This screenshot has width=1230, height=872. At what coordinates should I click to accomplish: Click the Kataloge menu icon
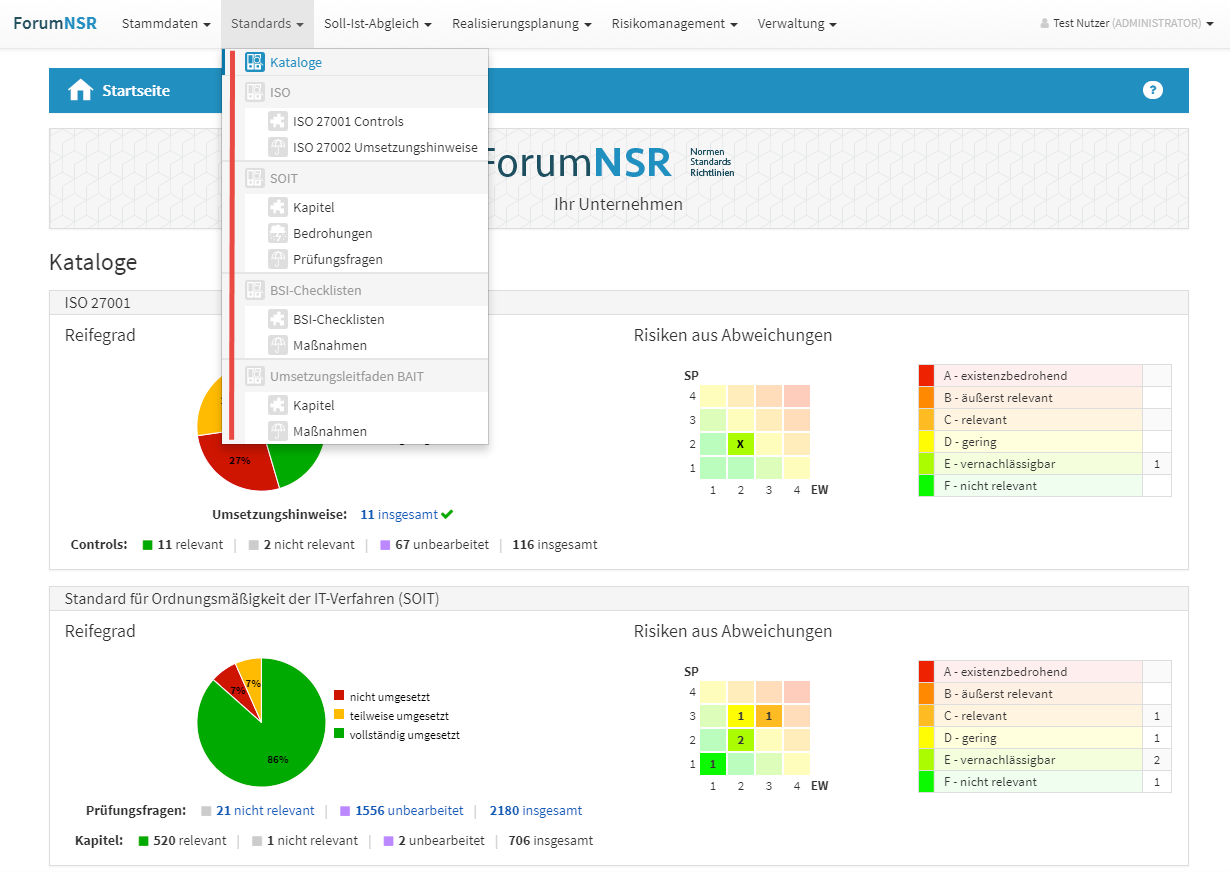click(x=255, y=62)
